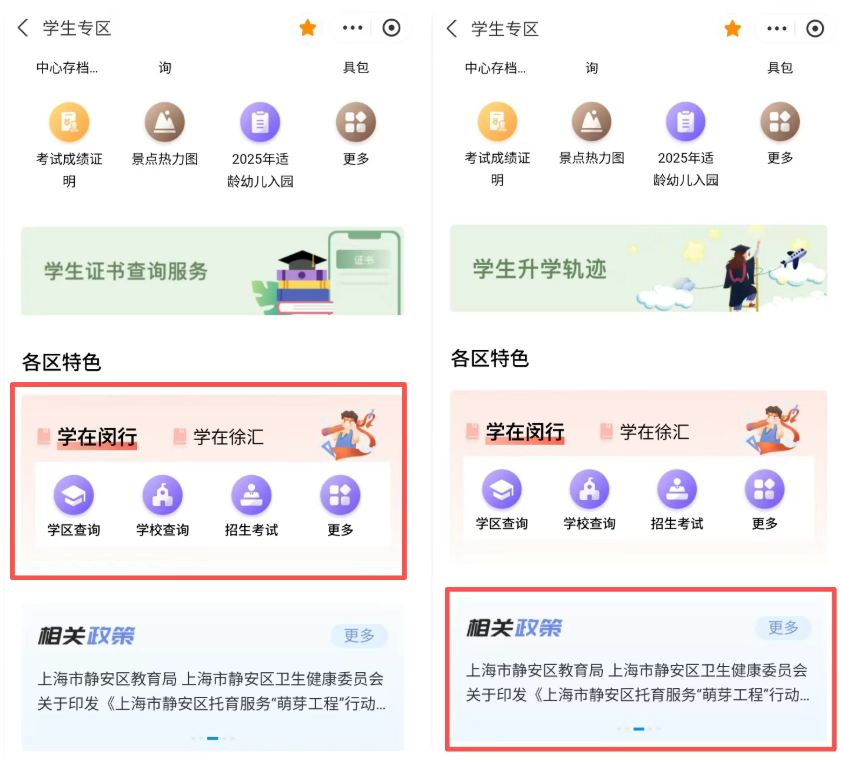Tap circle target icon in right header
The height and width of the screenshot is (759, 843).
pyautogui.click(x=815, y=28)
